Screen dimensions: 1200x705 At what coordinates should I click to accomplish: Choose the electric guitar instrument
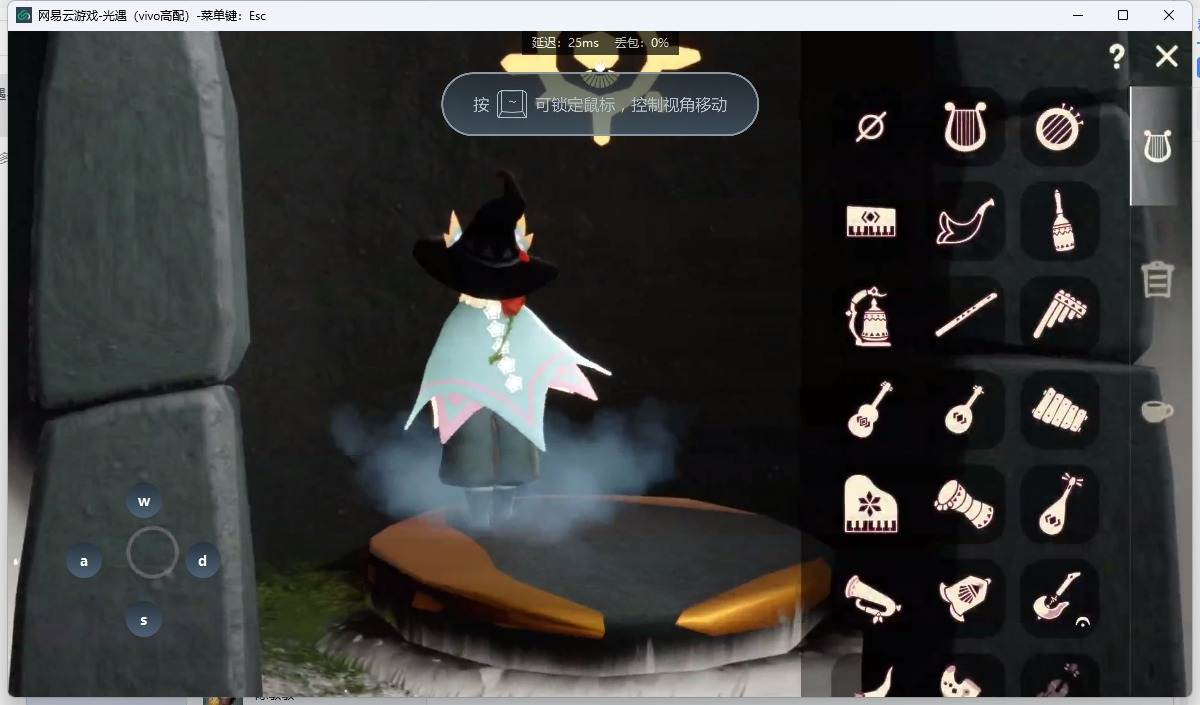[1058, 597]
